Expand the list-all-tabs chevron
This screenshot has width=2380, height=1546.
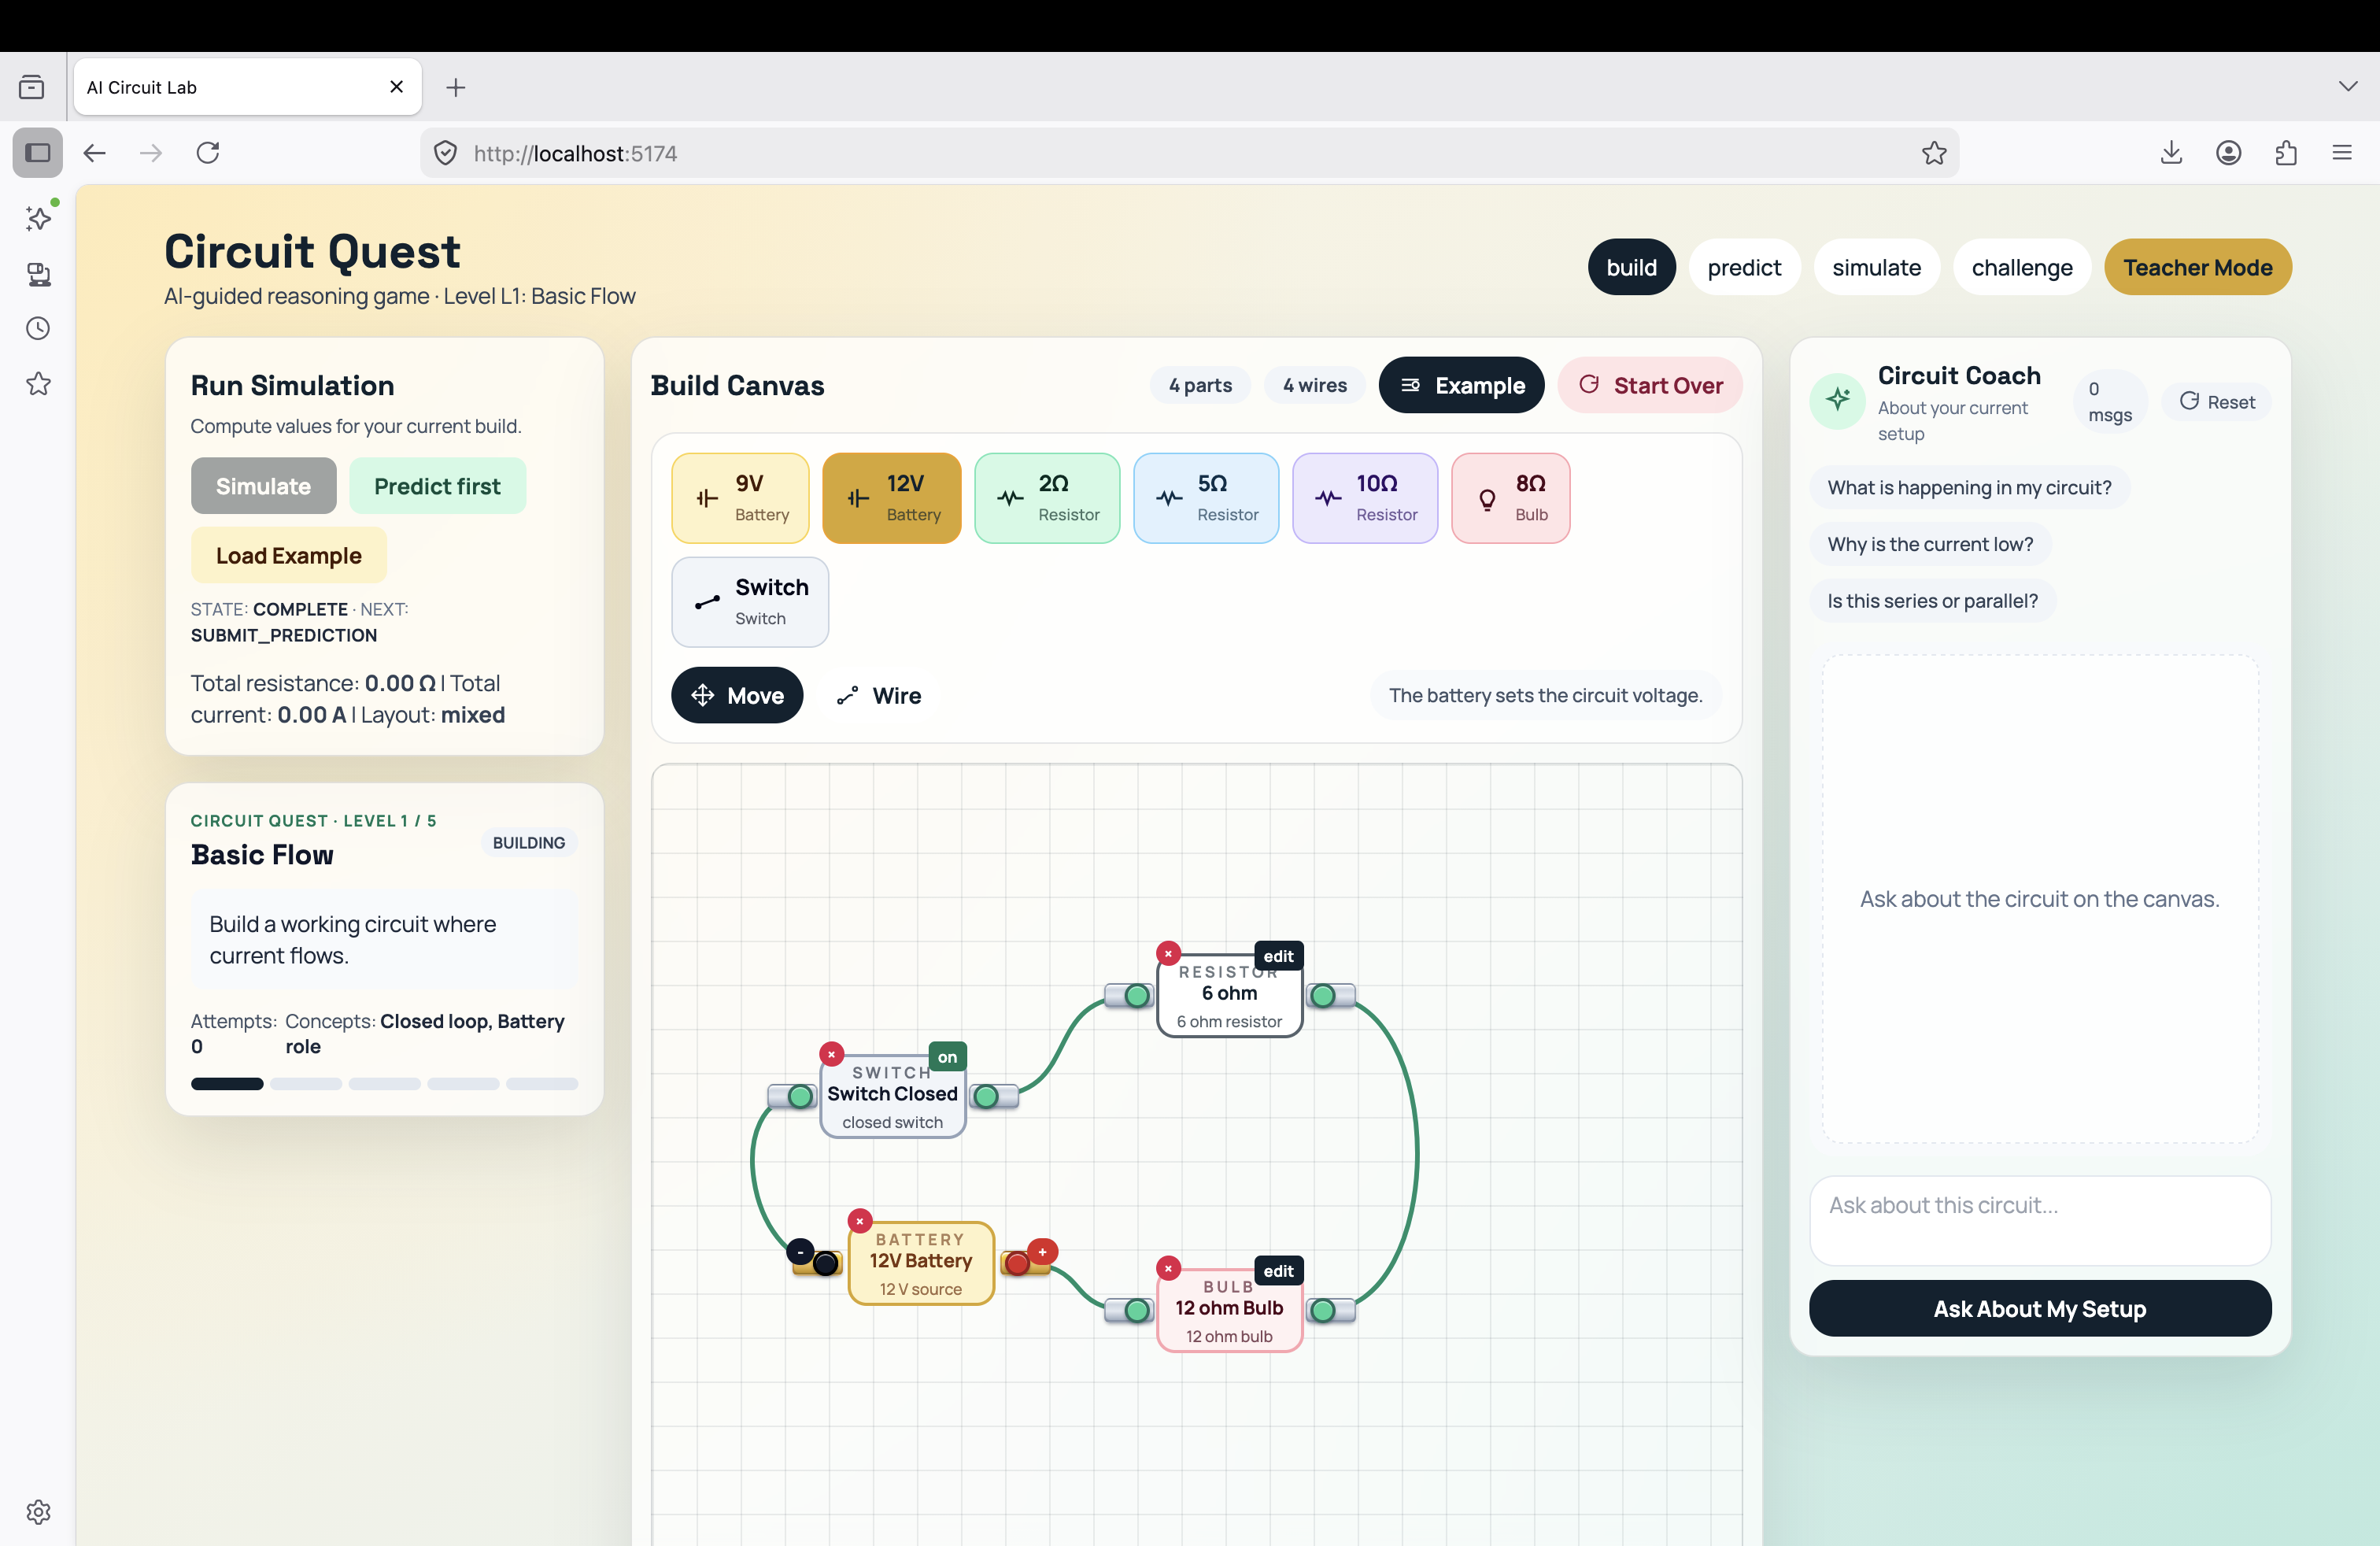2348,87
